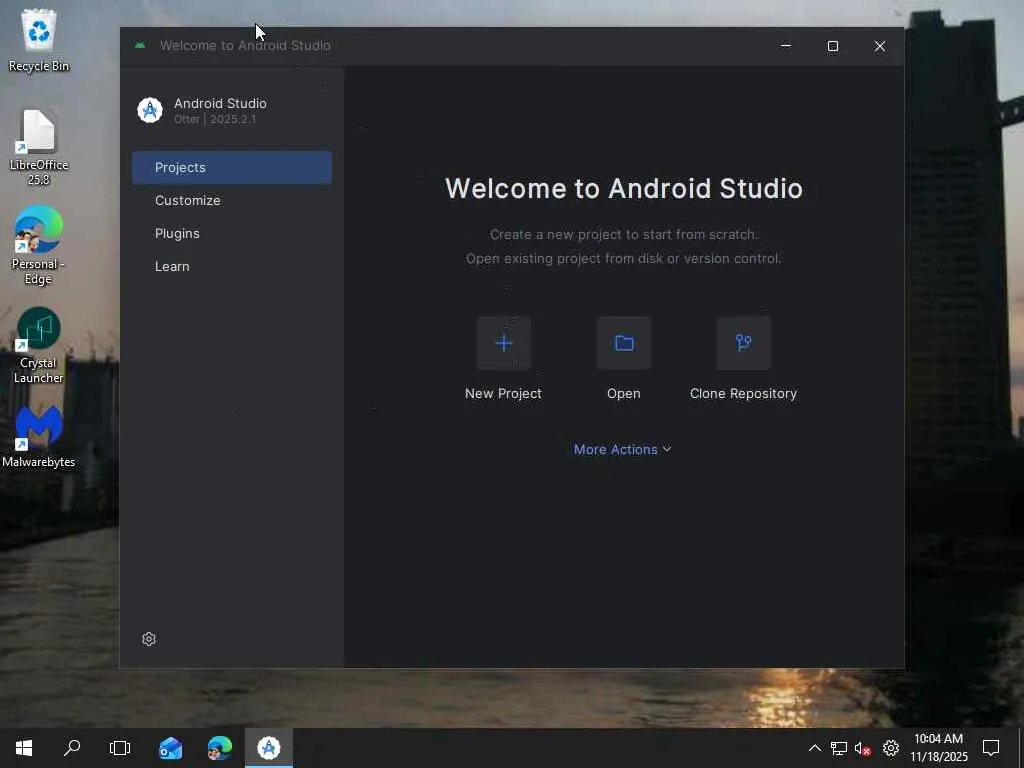Click the Android icon in the title bar
Screen dimensions: 1024x768
point(140,45)
